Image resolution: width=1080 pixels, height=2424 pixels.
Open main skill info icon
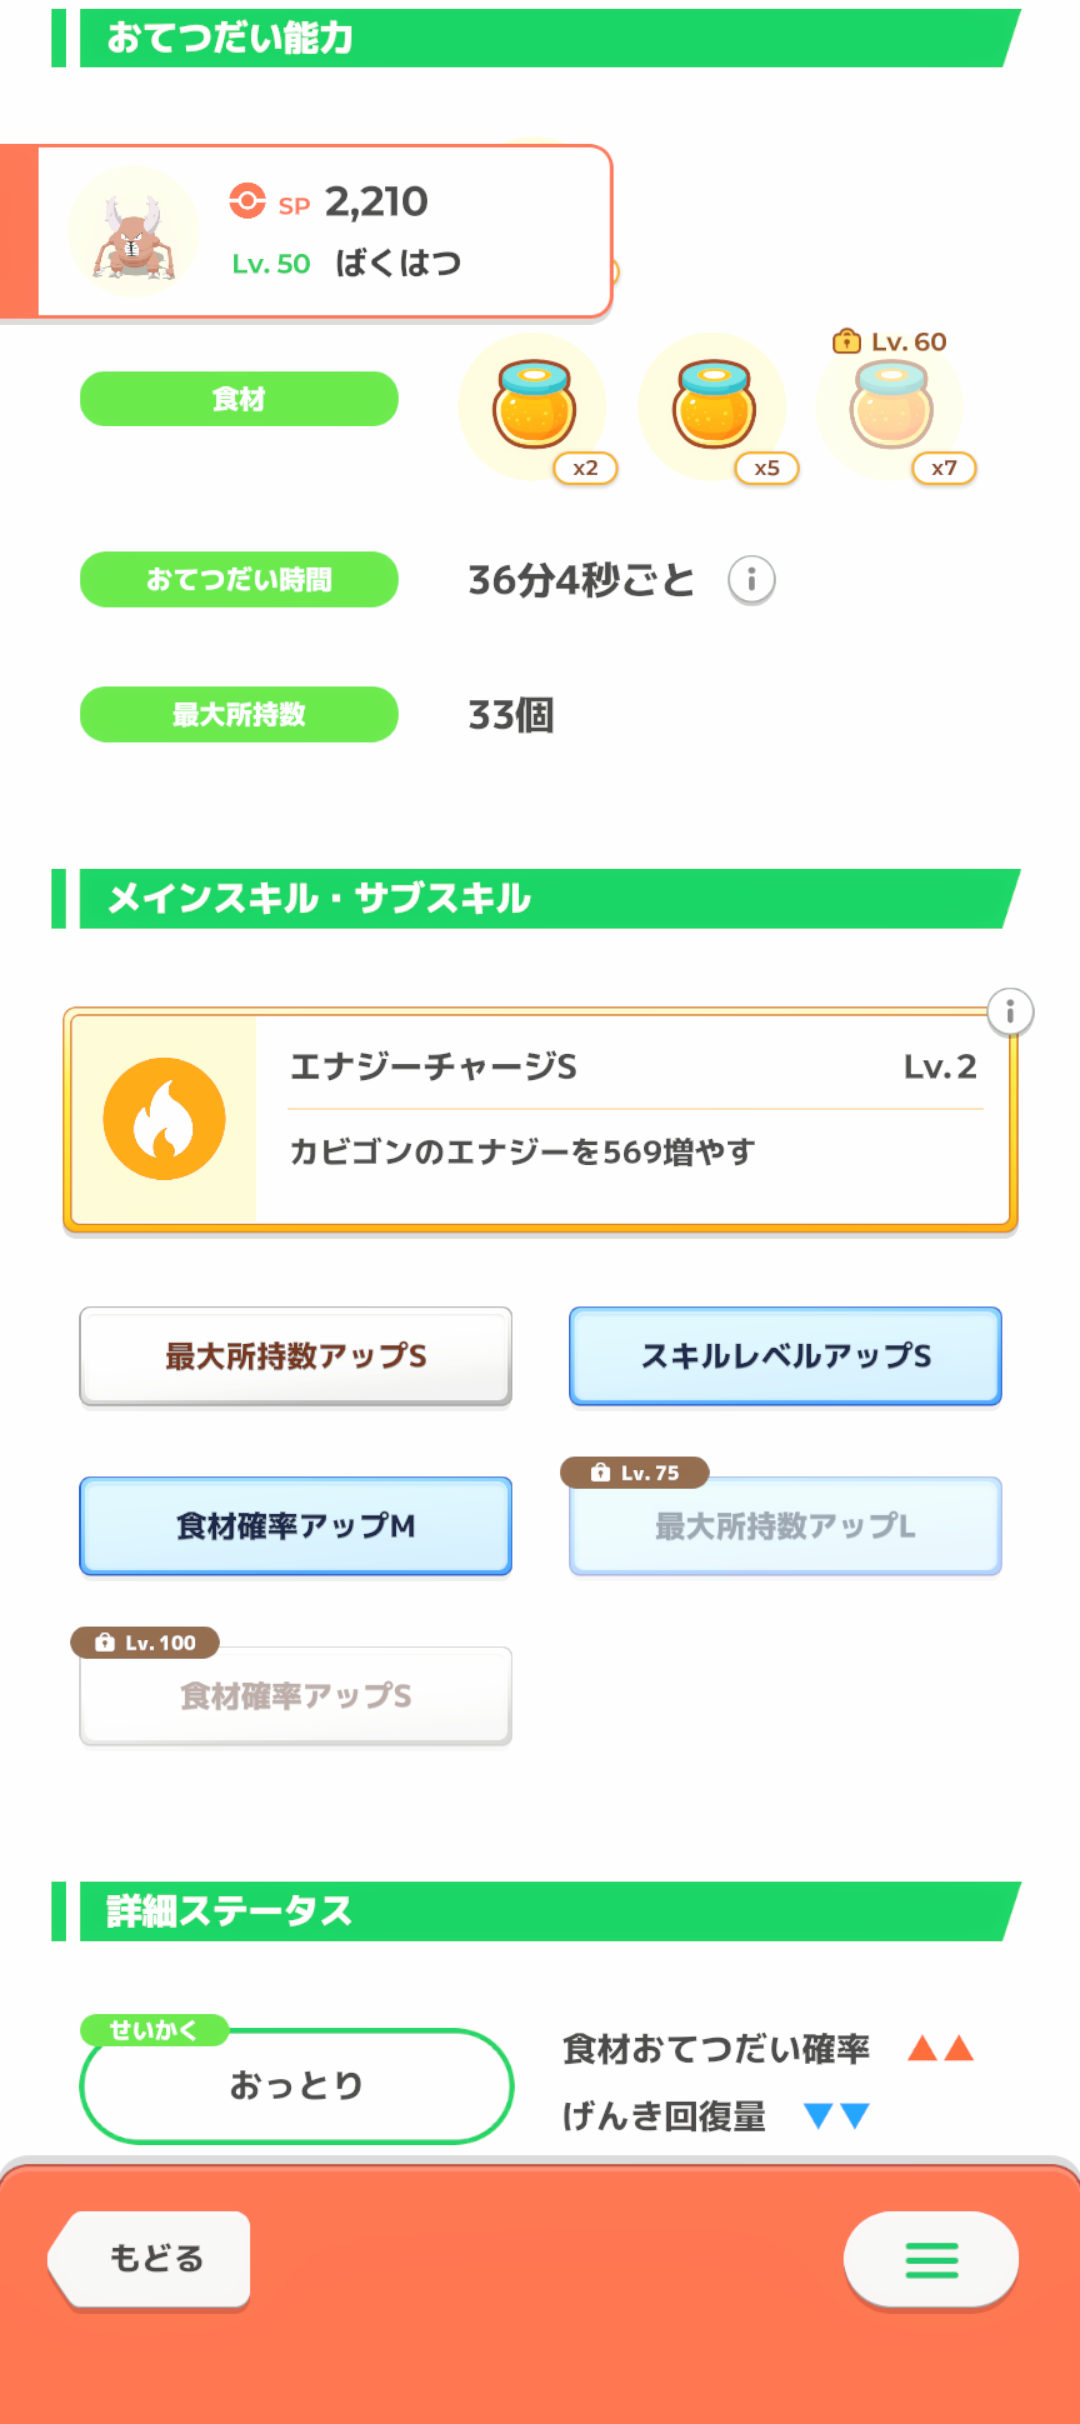(1010, 1012)
